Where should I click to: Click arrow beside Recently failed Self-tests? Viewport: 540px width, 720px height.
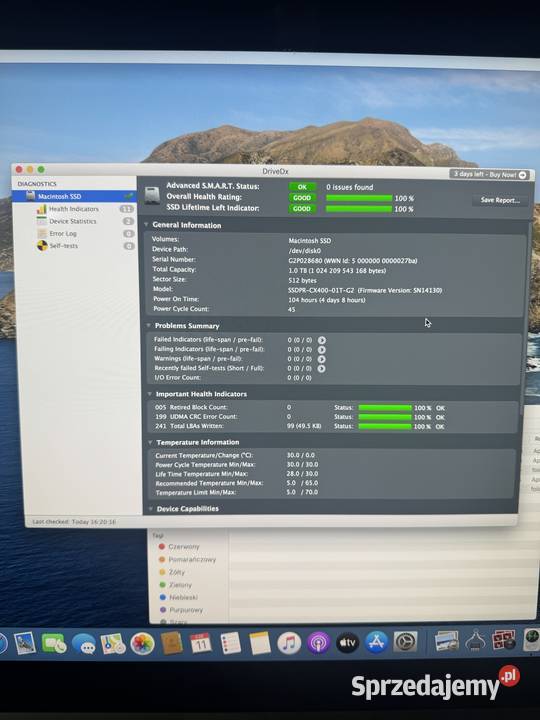point(321,368)
